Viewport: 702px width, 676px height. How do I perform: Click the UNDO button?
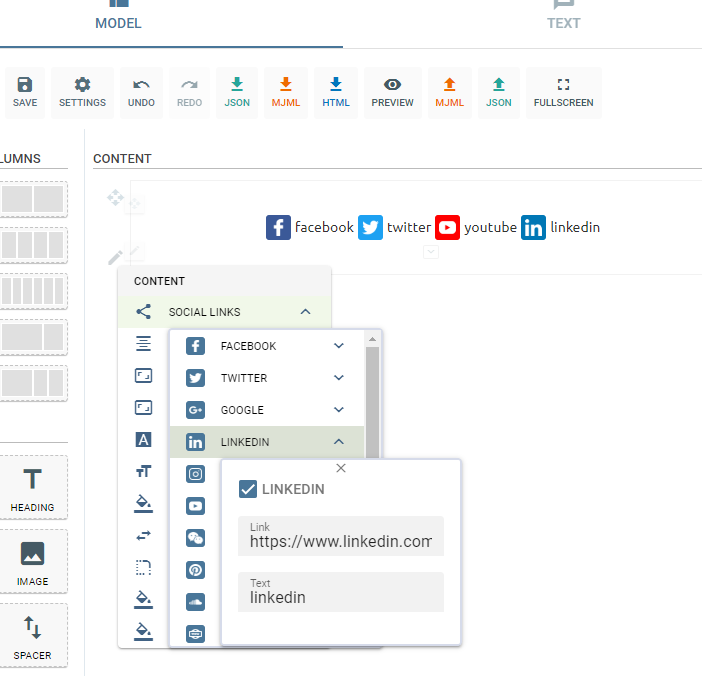(x=141, y=93)
